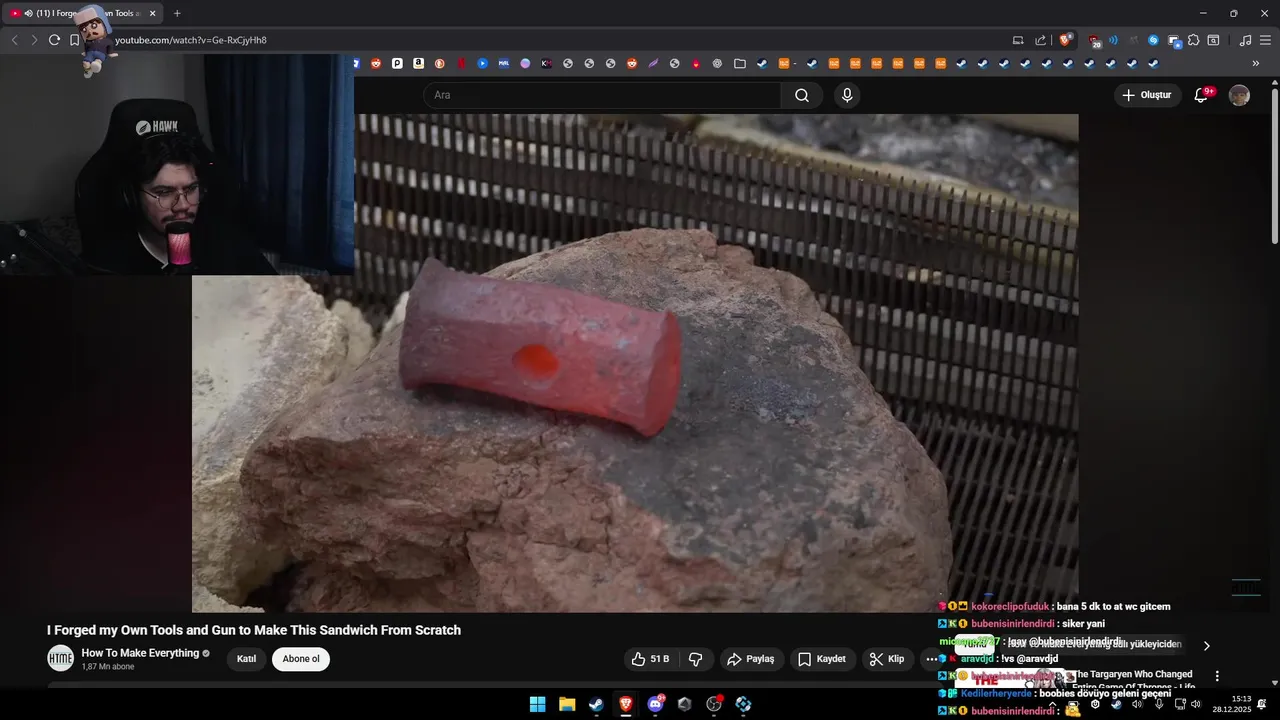Viewport: 1280px width, 720px height.
Task: Click the Patreon P bookmark icon
Action: [397, 63]
